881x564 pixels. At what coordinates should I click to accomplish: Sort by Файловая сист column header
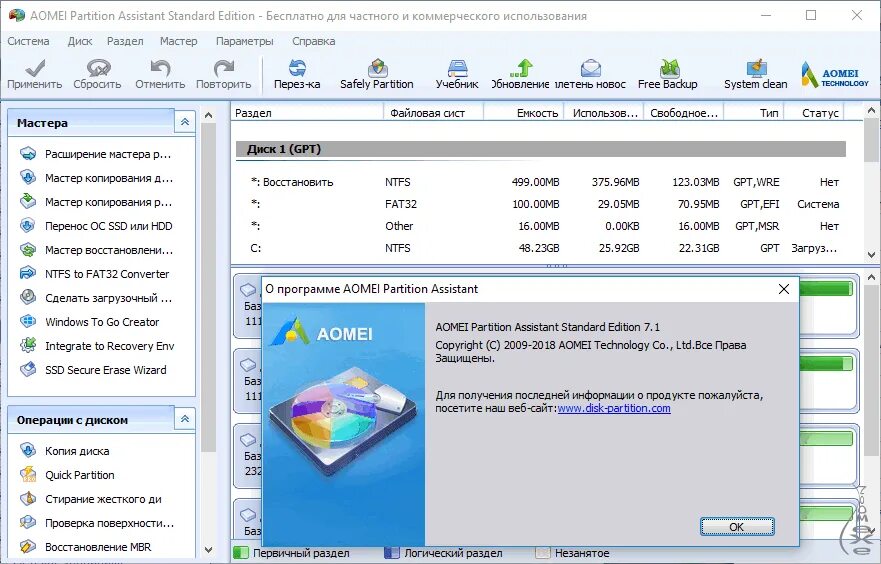pos(433,113)
